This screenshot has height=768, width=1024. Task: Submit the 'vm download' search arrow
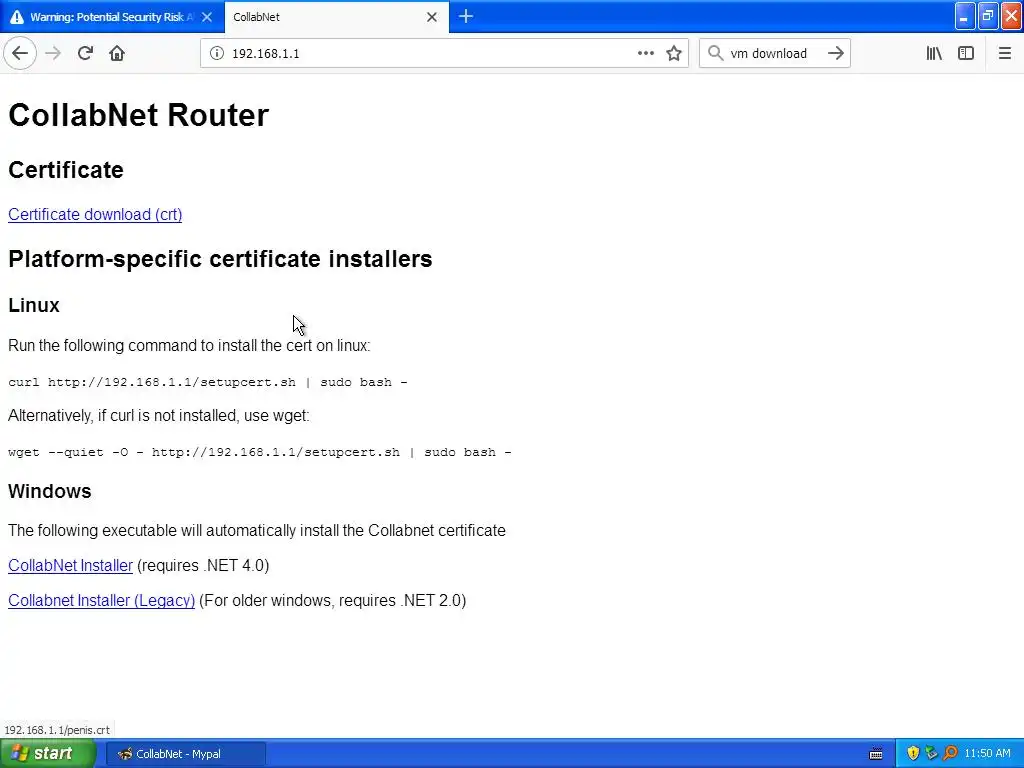pyautogui.click(x=835, y=54)
